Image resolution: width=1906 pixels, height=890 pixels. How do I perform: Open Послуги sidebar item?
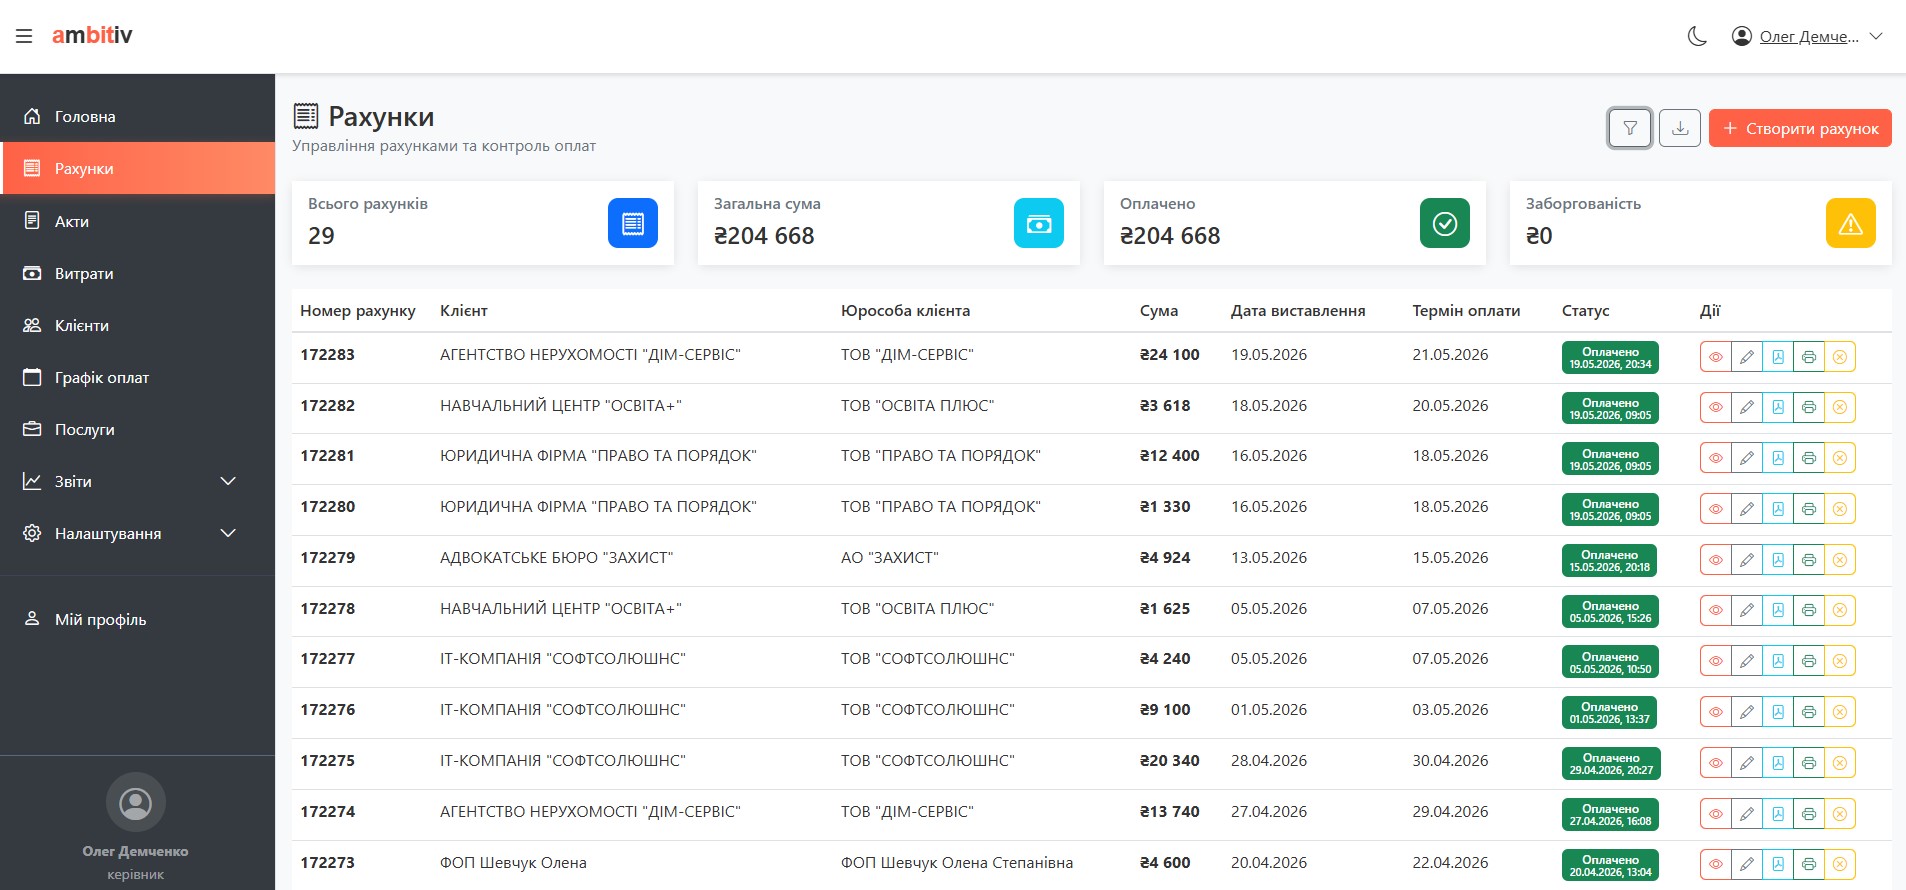[x=137, y=429]
